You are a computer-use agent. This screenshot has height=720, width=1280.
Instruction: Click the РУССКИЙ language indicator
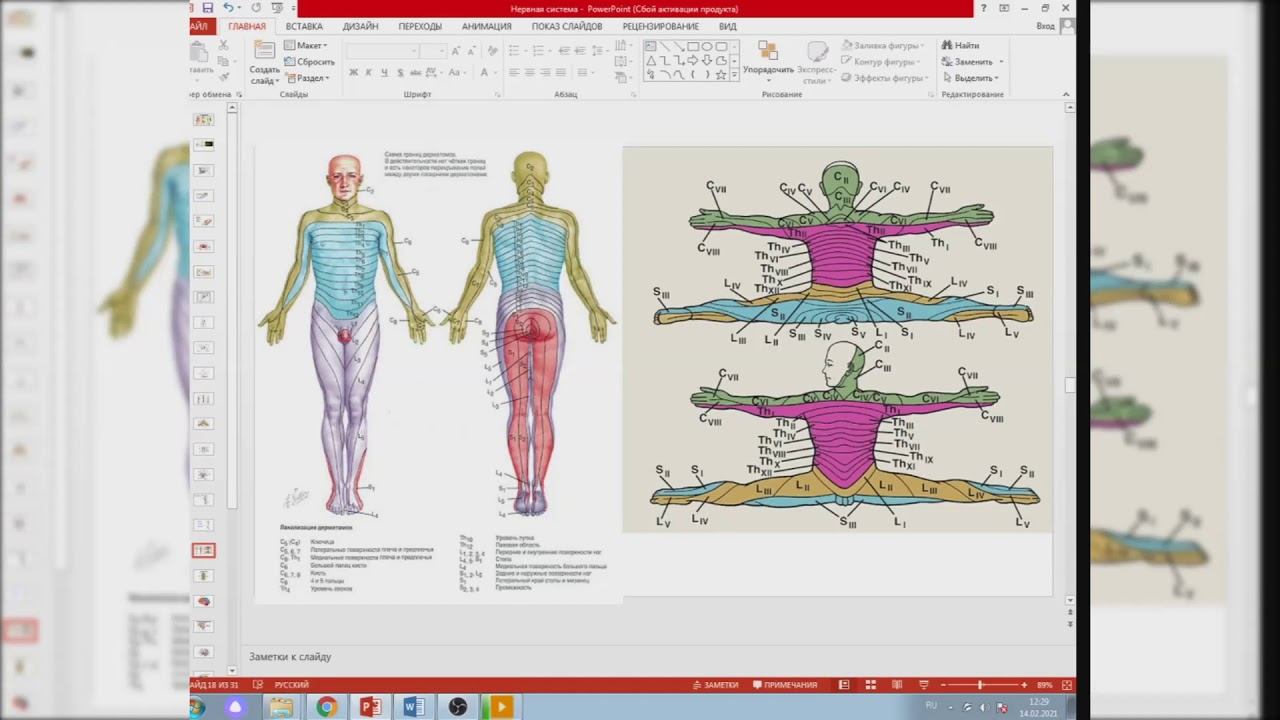(x=292, y=685)
